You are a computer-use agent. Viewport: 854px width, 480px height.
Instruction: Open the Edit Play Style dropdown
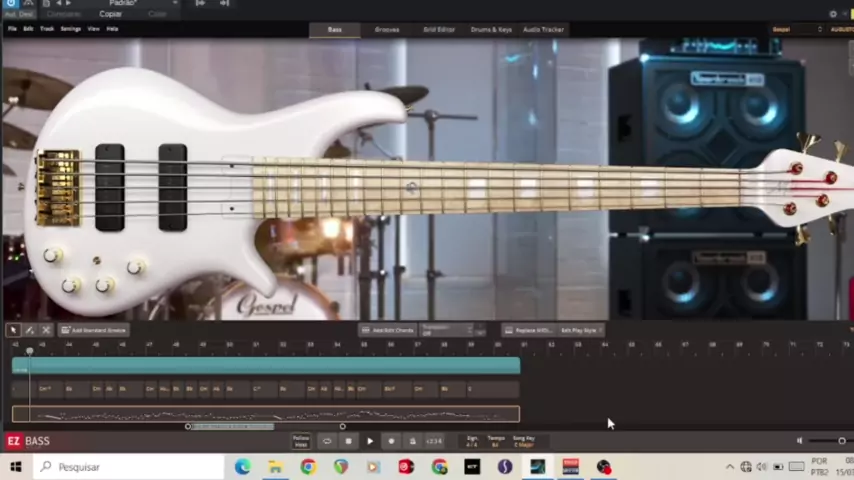[580, 330]
